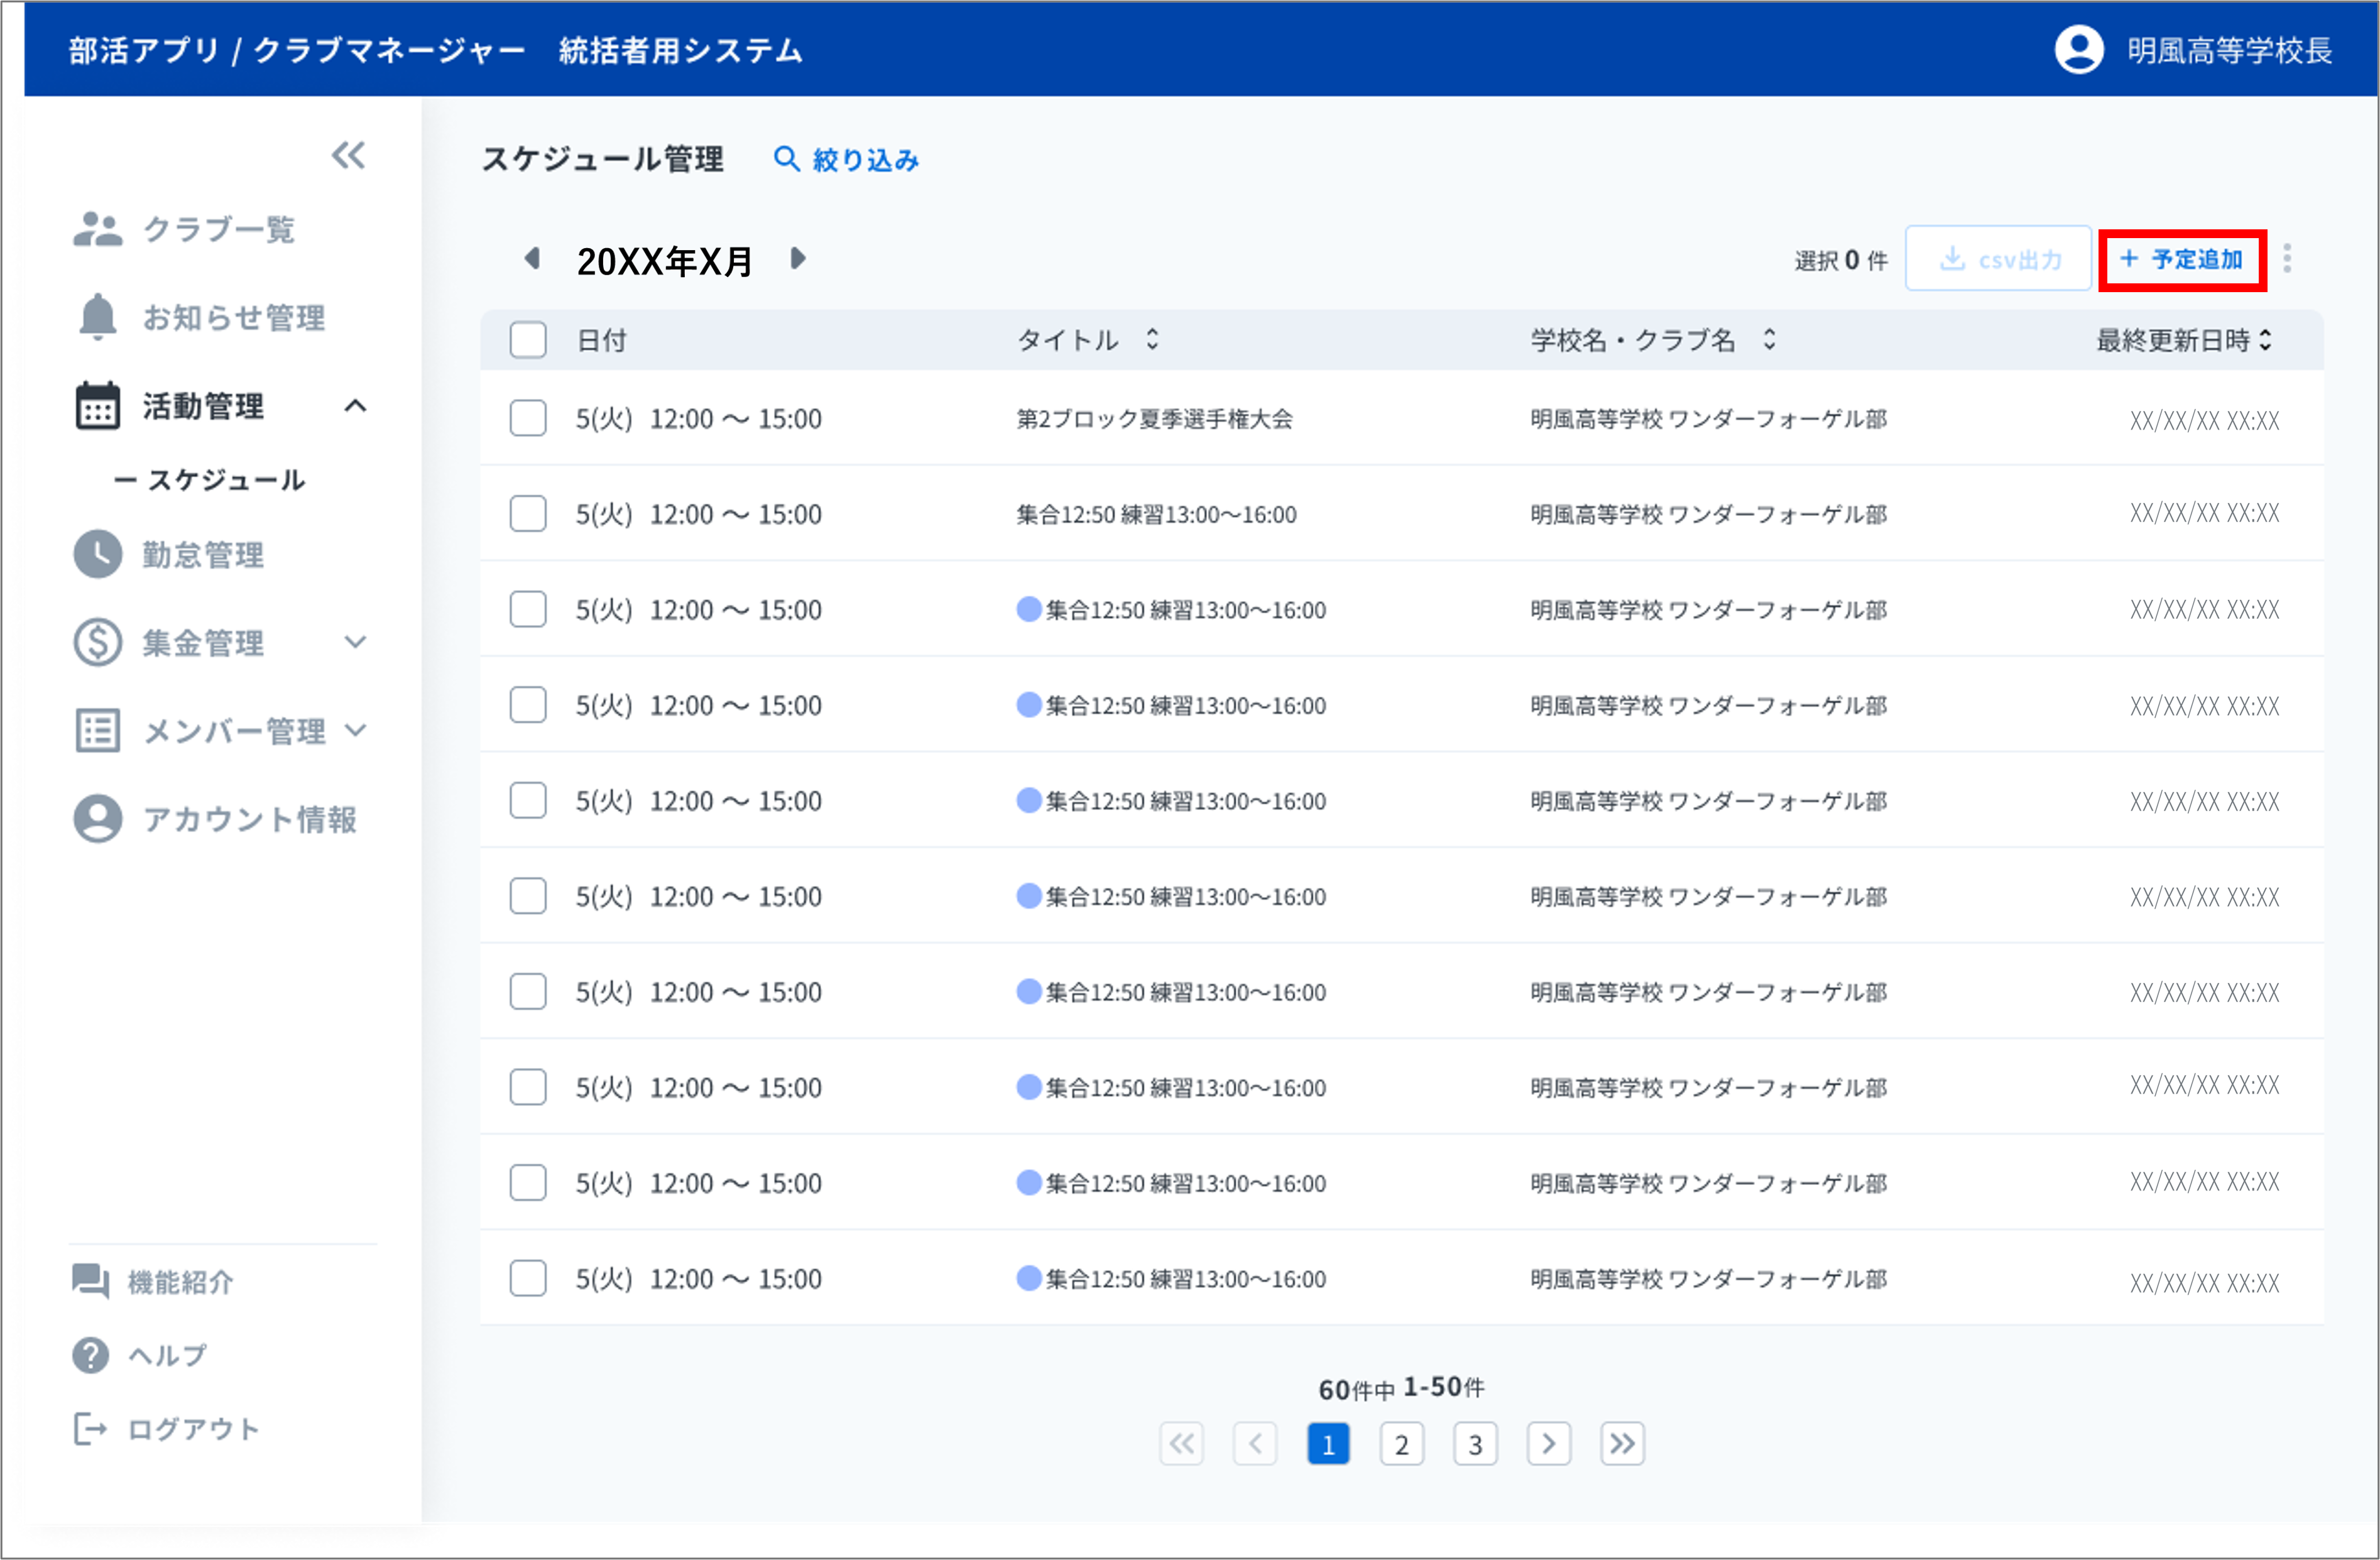Open 機能紹介 from the sidebar
The image size is (2380, 1560).
click(179, 1282)
